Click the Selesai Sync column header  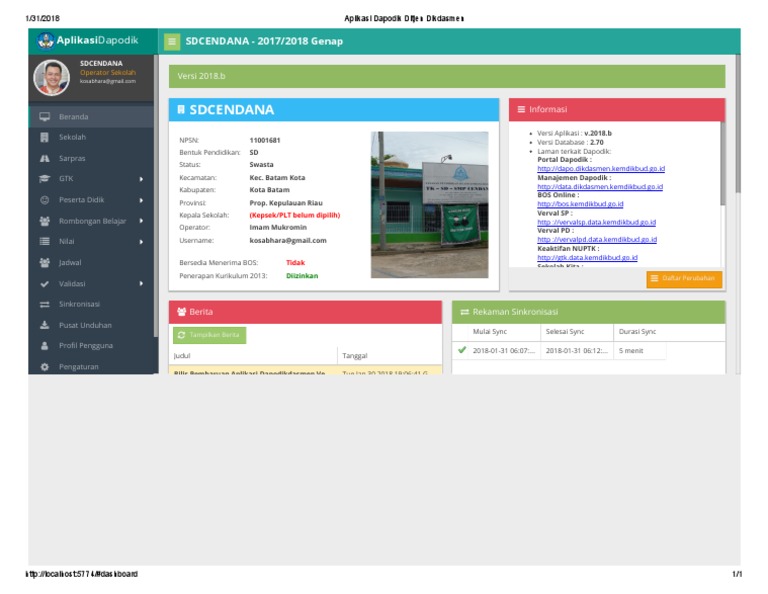pos(577,332)
